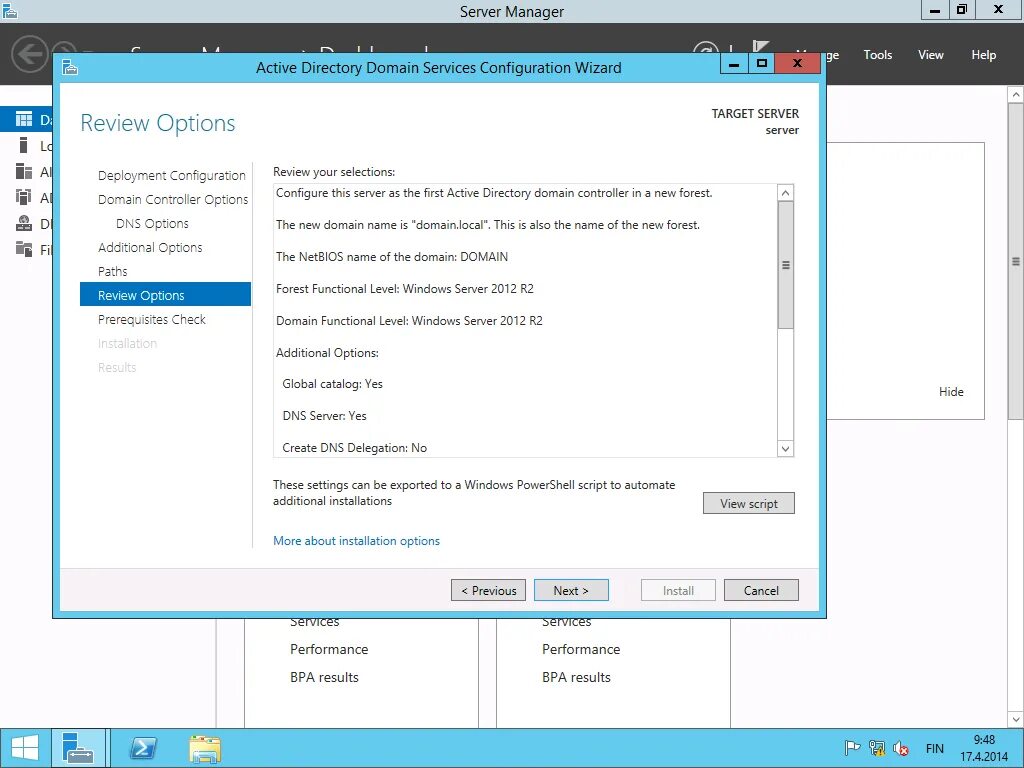Click the NetBIOS name DOMAIN line

392,257
